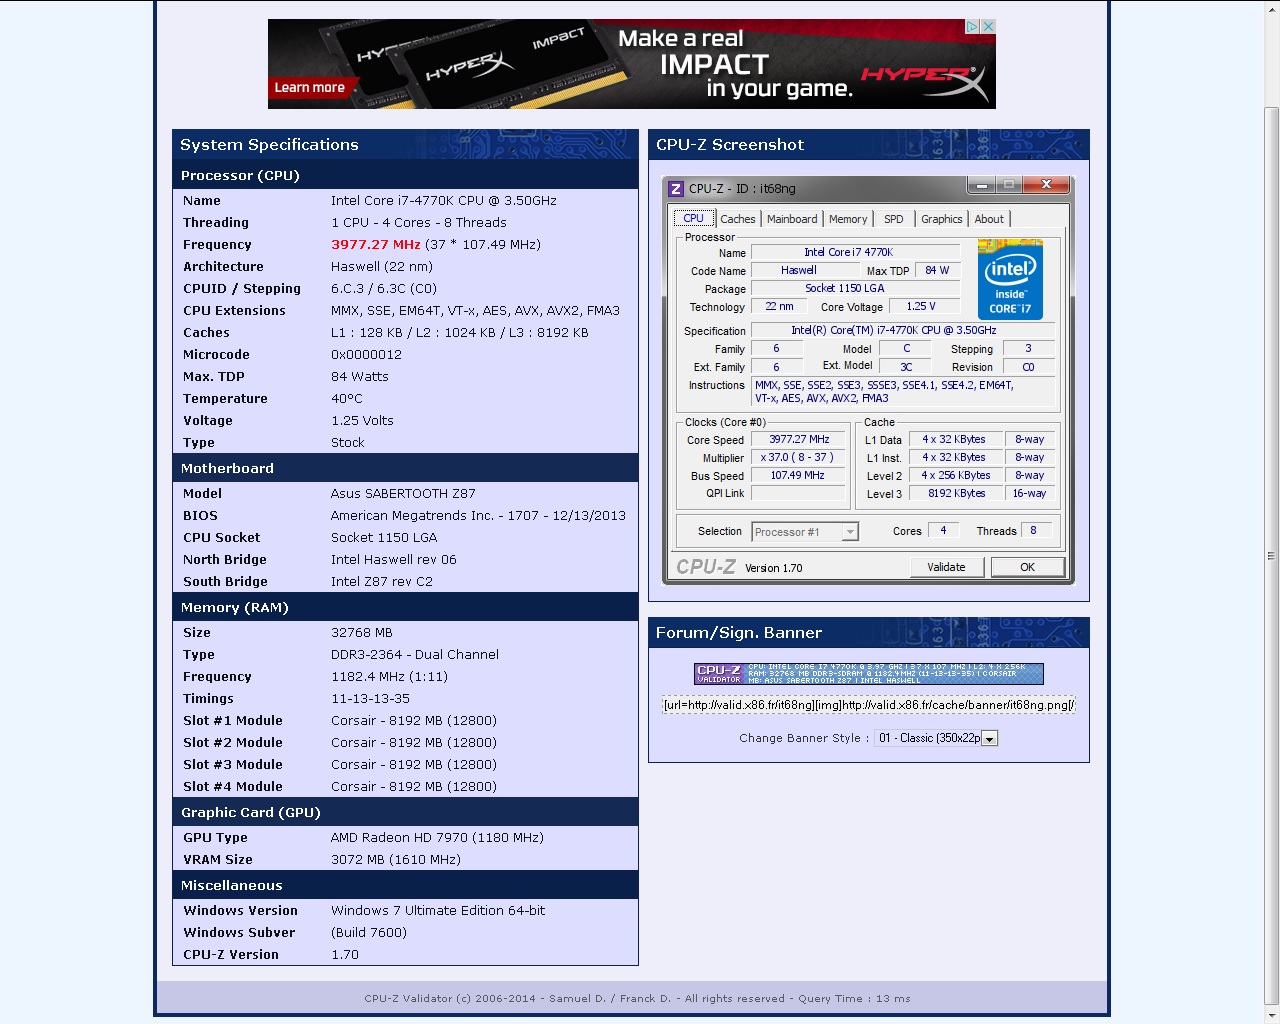The height and width of the screenshot is (1024, 1280).
Task: Click the red 3977.27 MHz frequency value
Action: [x=376, y=245]
